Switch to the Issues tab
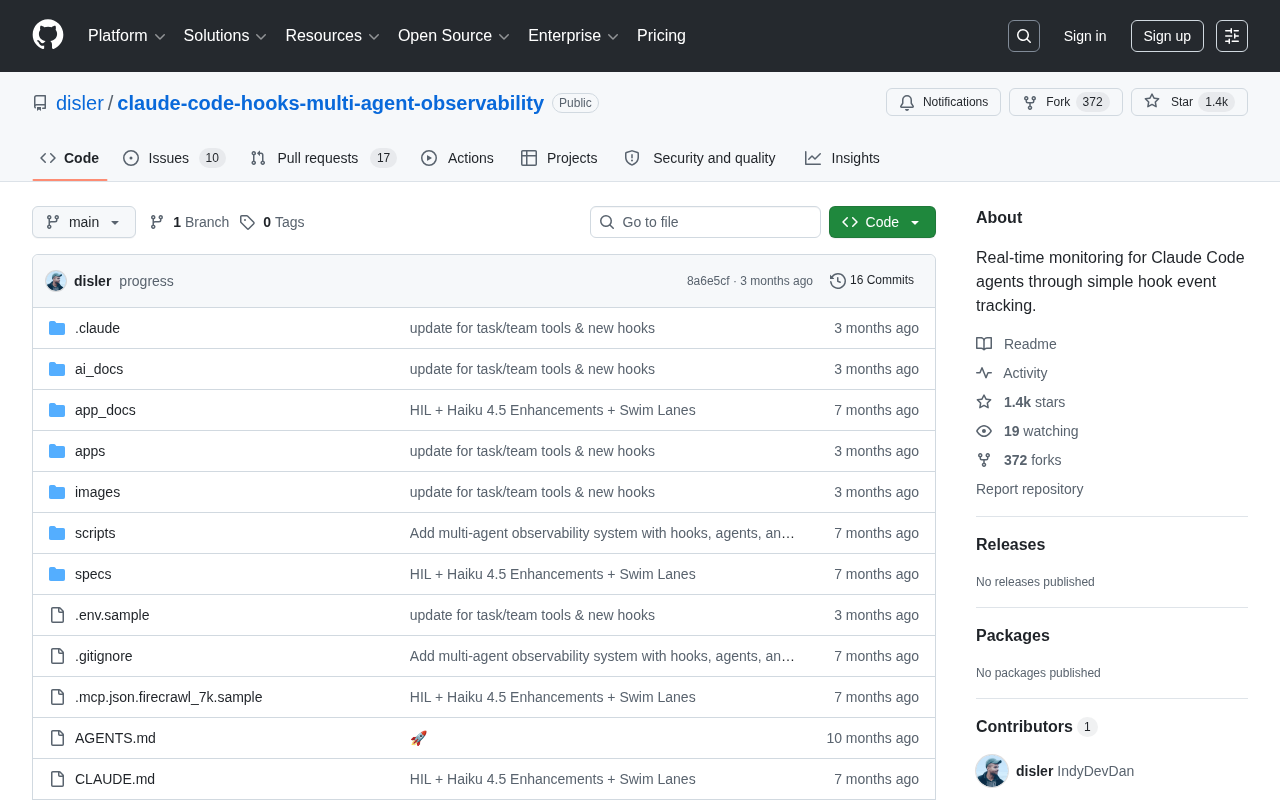The width and height of the screenshot is (1280, 800). [x=174, y=158]
